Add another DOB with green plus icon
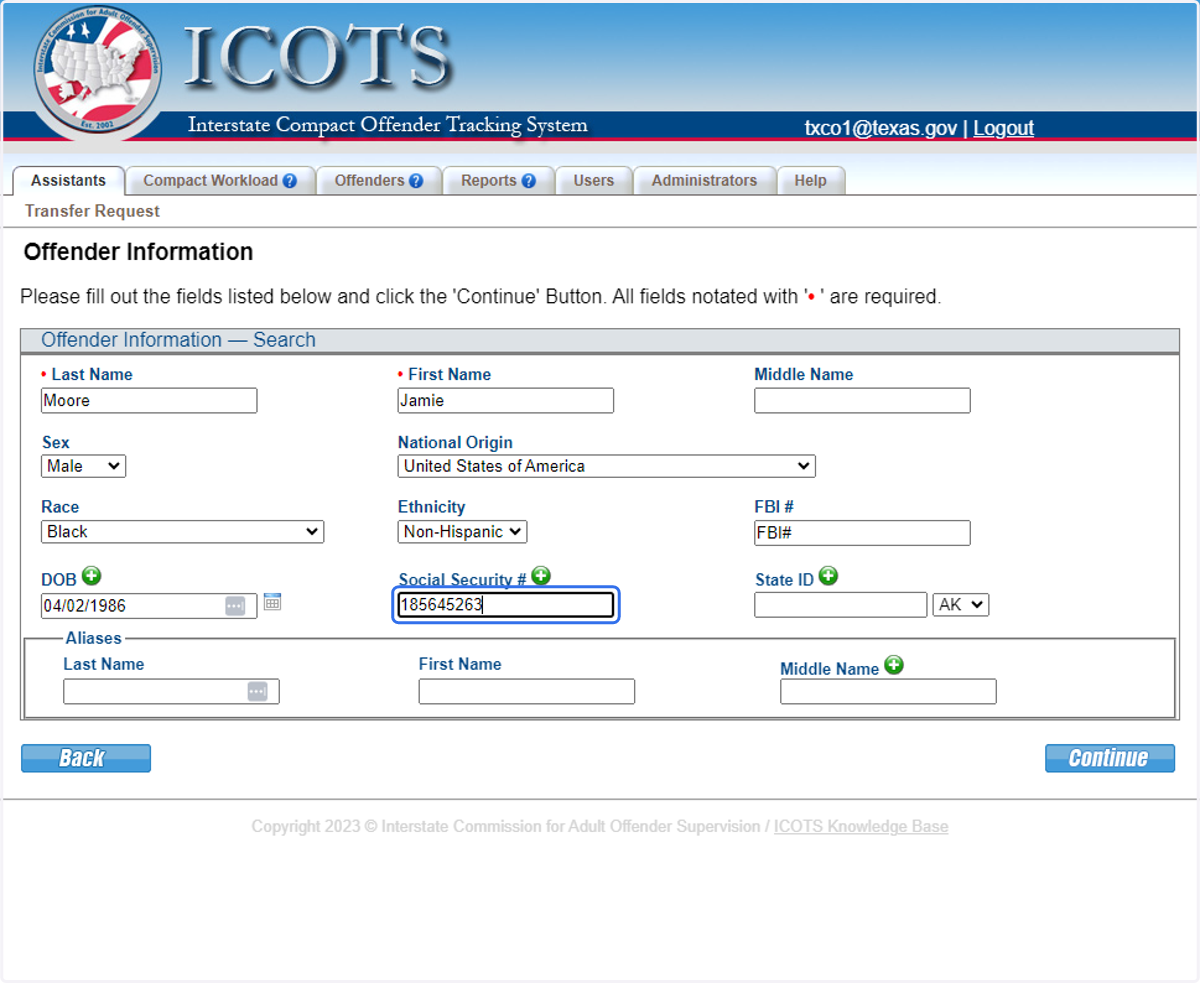Image resolution: width=1200 pixels, height=983 pixels. click(92, 575)
